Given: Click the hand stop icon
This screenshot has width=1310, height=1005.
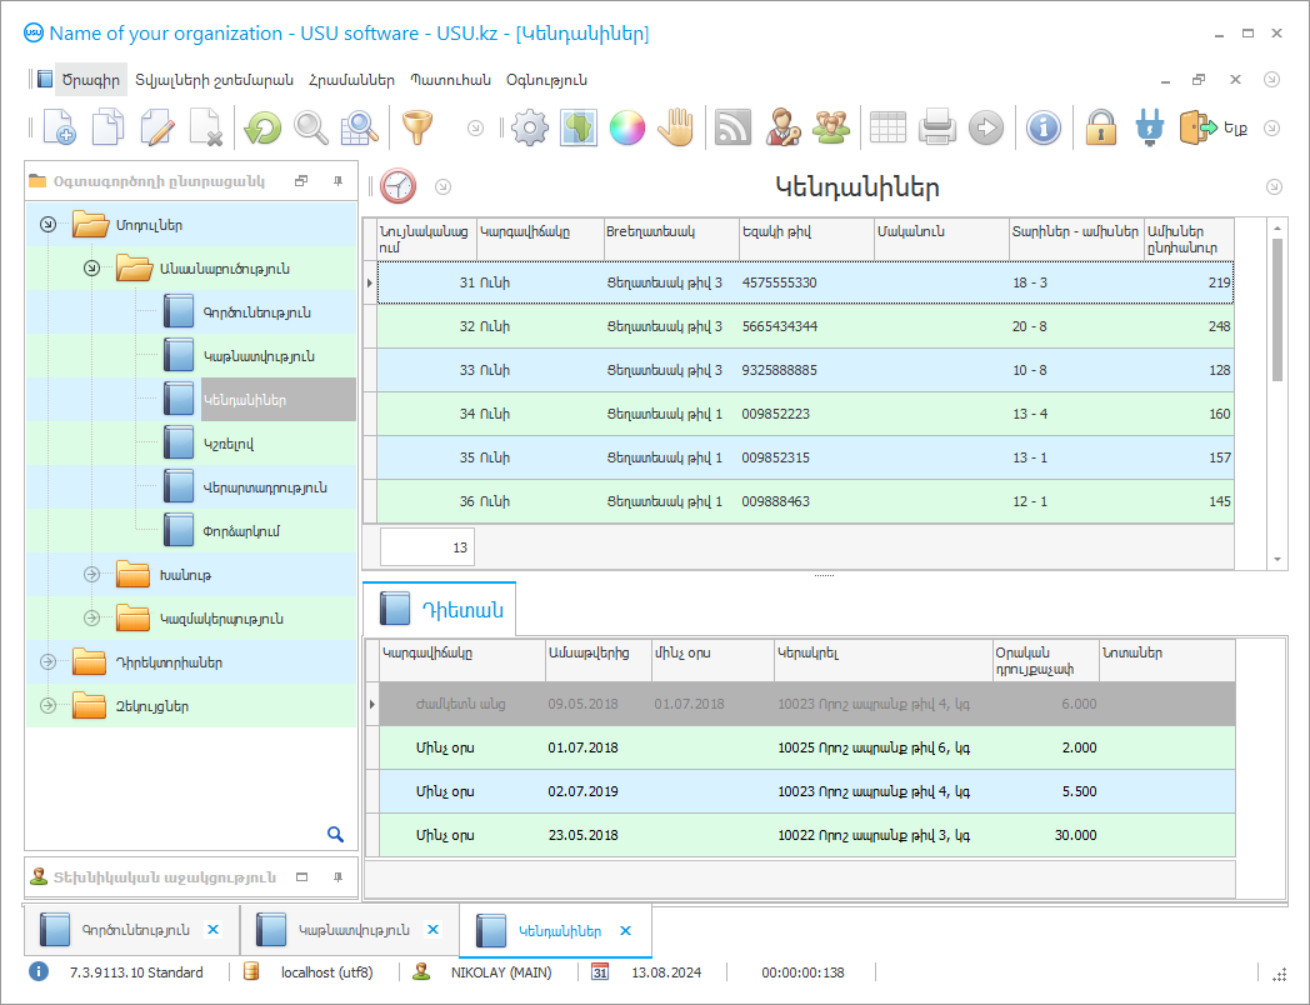Looking at the screenshot, I should [x=677, y=128].
